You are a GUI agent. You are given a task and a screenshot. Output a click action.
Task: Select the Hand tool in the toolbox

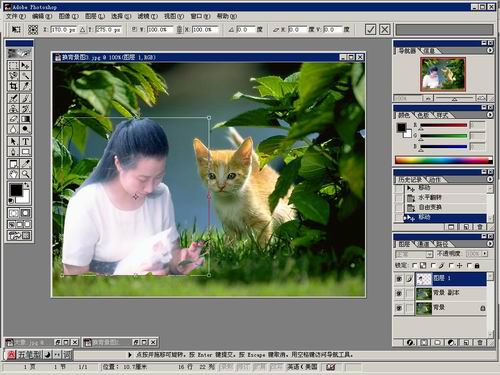pyautogui.click(x=13, y=174)
